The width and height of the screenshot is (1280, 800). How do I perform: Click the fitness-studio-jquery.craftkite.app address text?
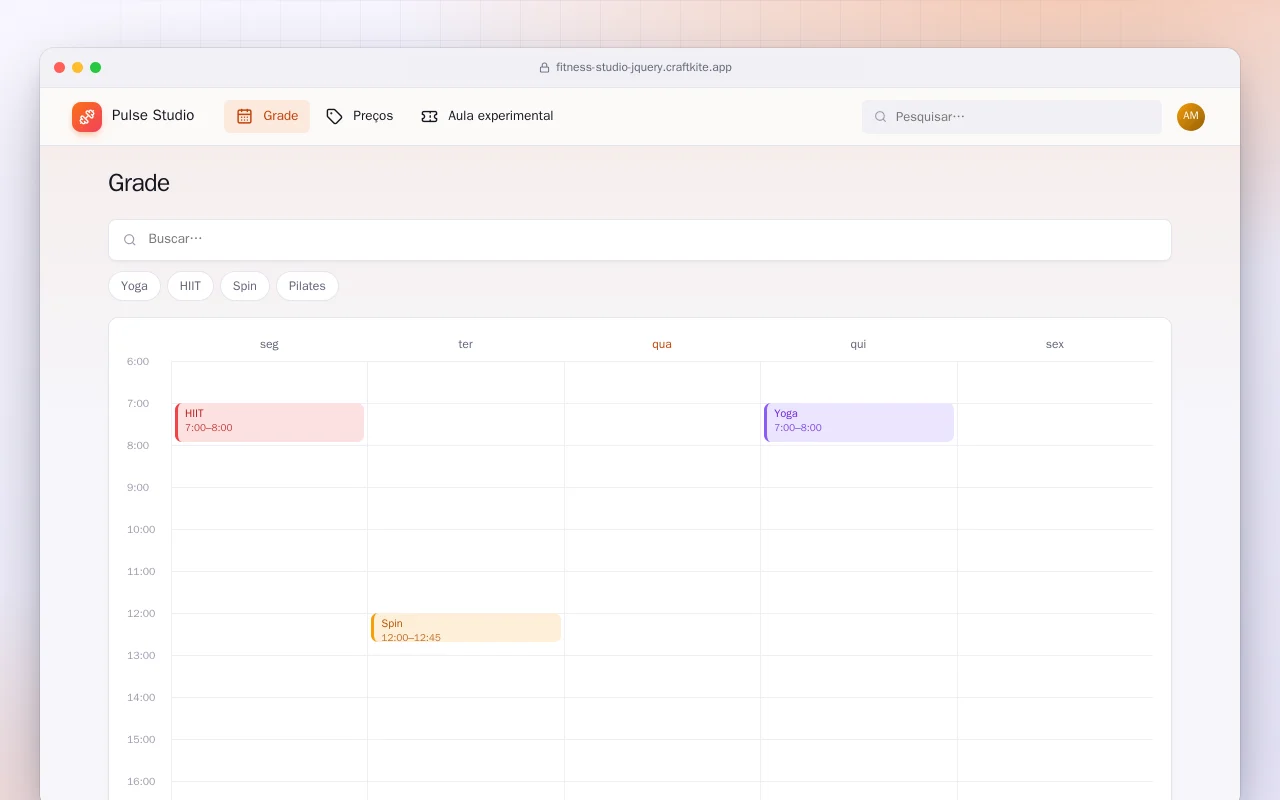tap(644, 68)
